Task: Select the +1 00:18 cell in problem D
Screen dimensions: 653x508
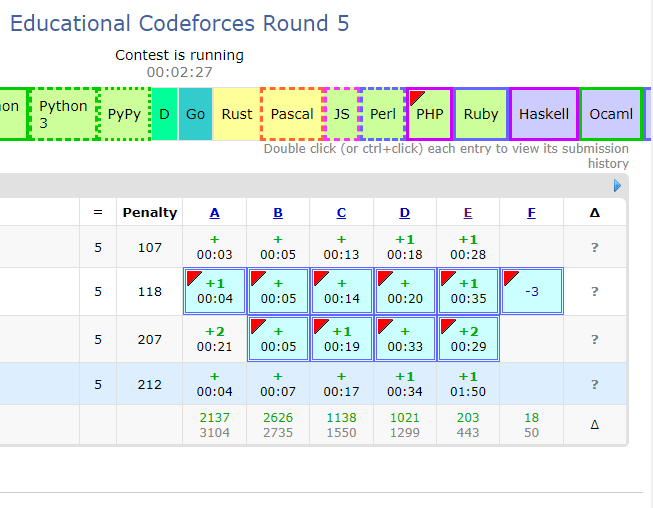Action: pyautogui.click(x=404, y=247)
